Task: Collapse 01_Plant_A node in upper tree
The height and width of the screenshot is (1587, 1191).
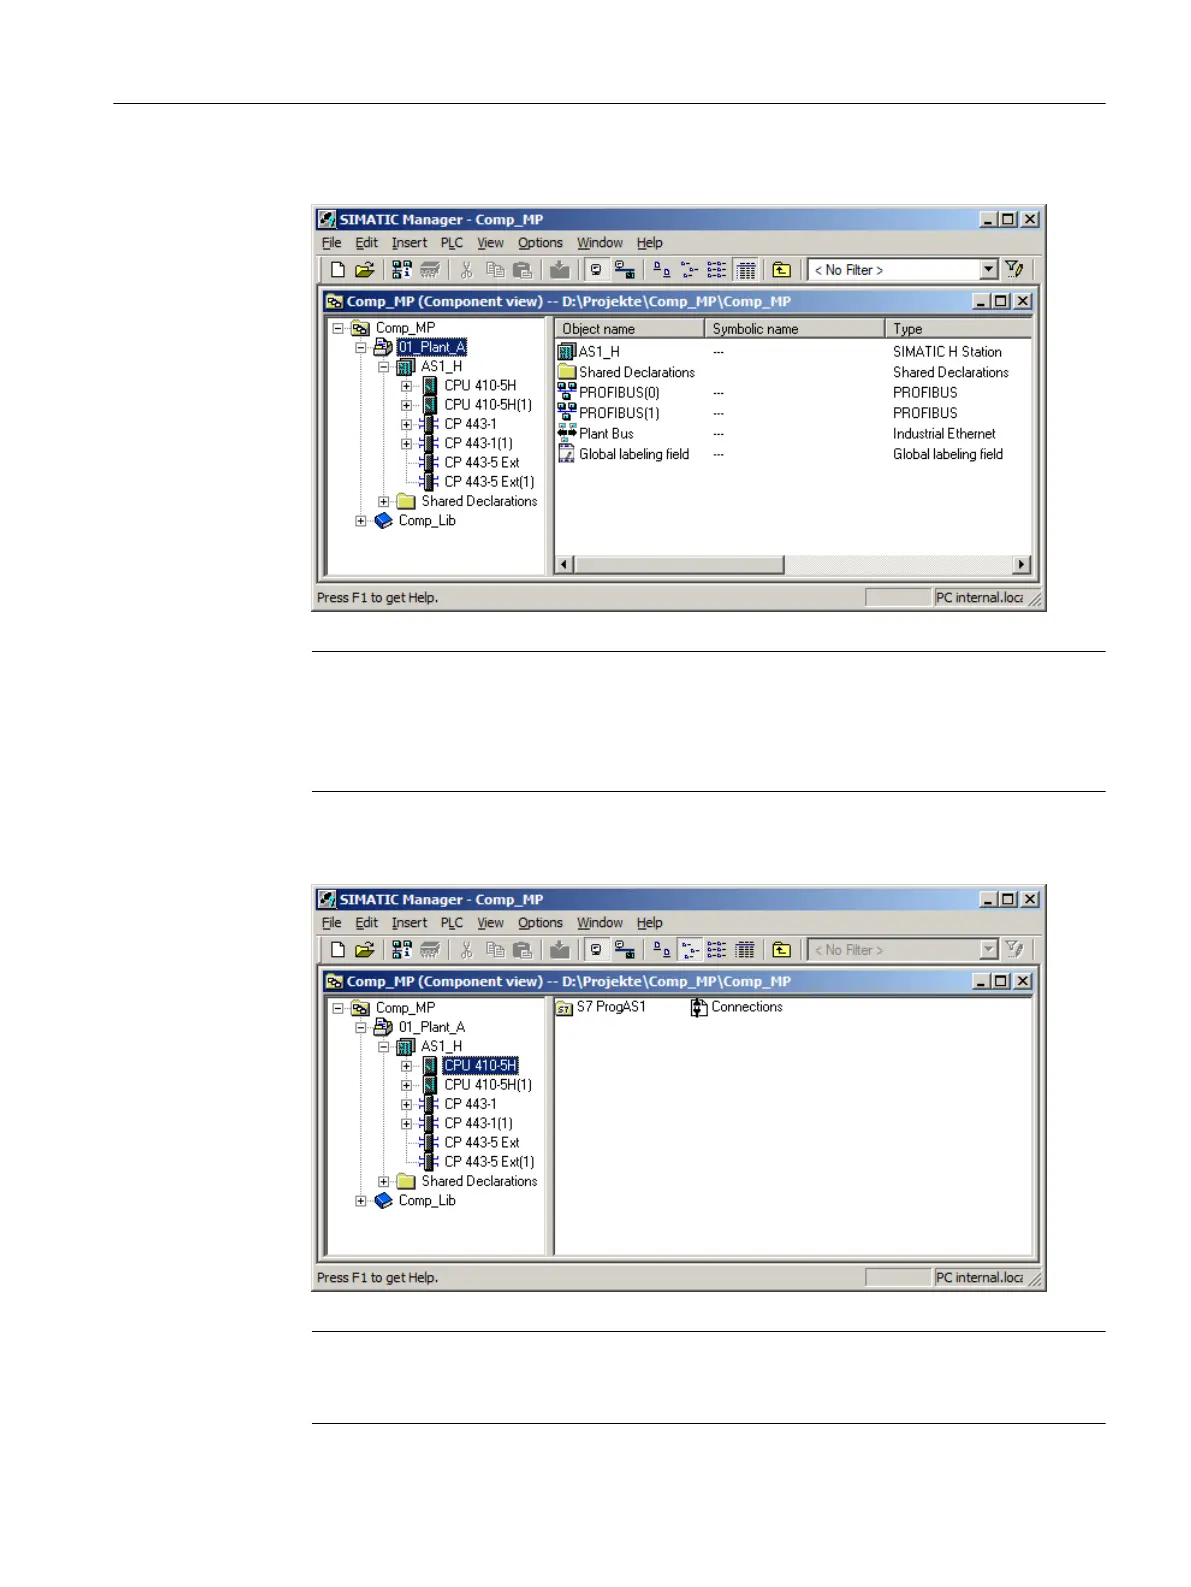Action: point(361,348)
